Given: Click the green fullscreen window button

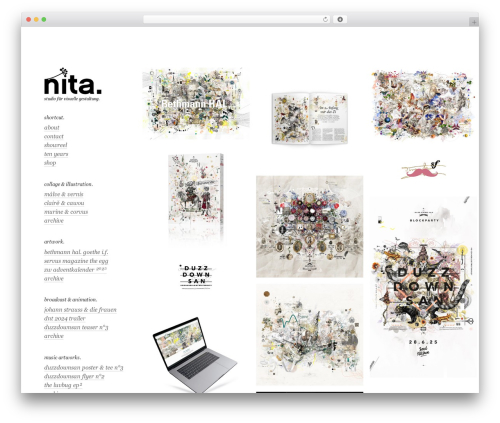Looking at the screenshot, I should point(44,19).
